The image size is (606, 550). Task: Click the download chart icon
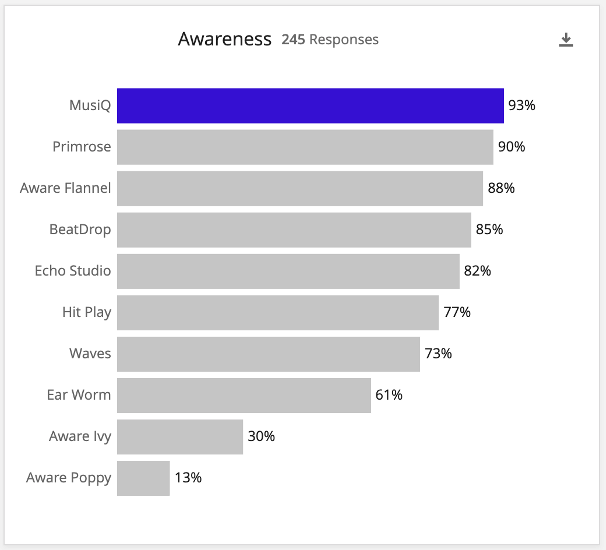[566, 40]
